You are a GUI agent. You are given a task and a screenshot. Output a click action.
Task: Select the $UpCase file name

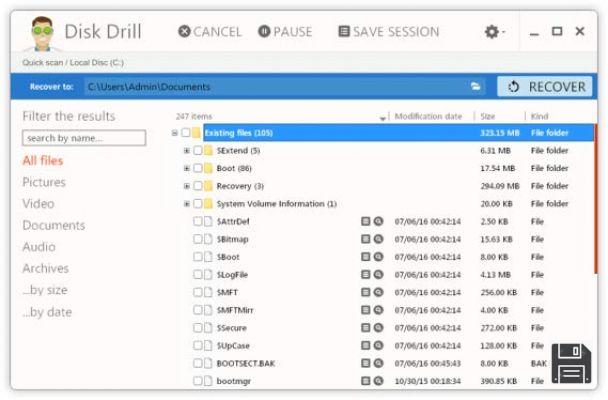point(233,346)
